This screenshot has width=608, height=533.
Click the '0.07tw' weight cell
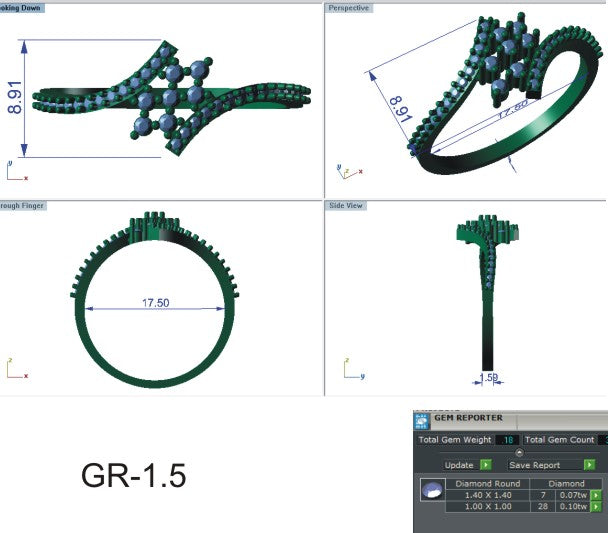click(x=573, y=495)
